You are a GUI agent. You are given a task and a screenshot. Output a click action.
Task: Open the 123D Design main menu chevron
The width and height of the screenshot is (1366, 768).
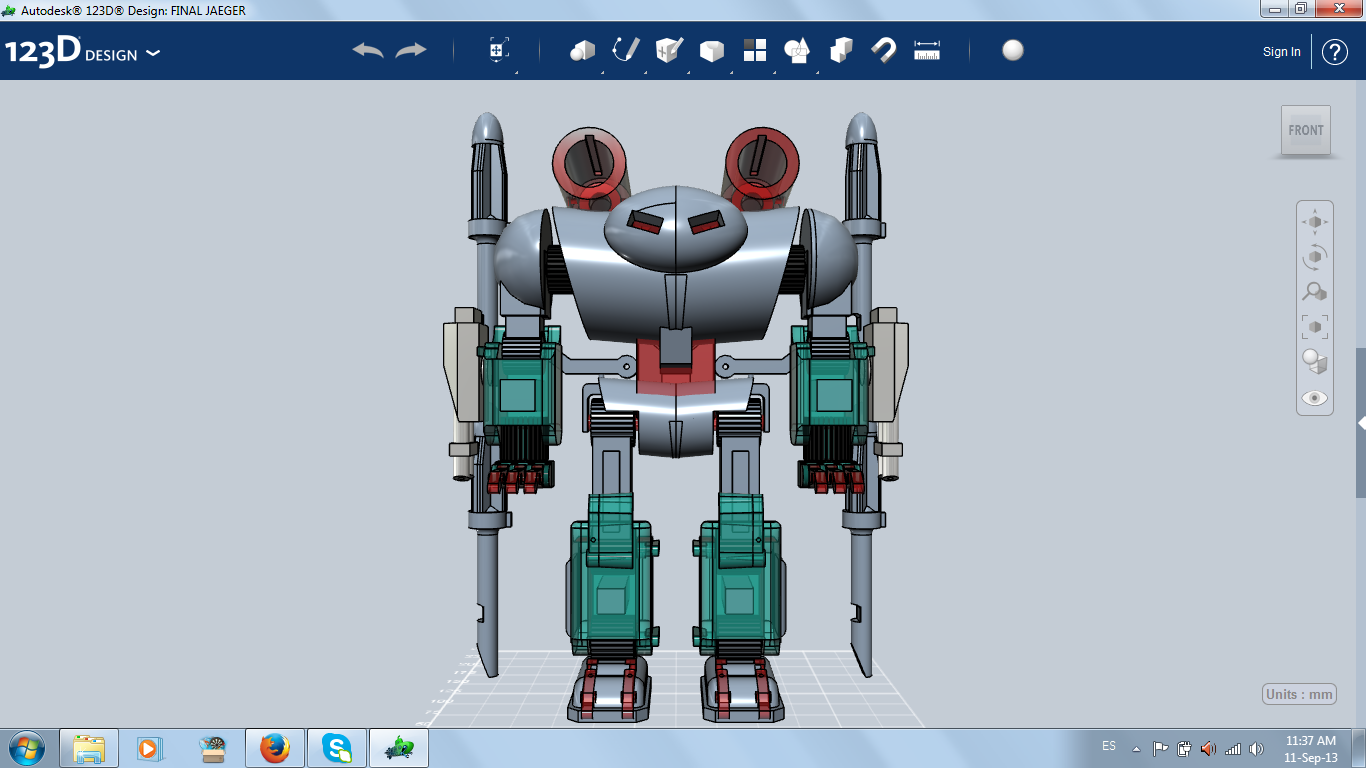coord(154,54)
